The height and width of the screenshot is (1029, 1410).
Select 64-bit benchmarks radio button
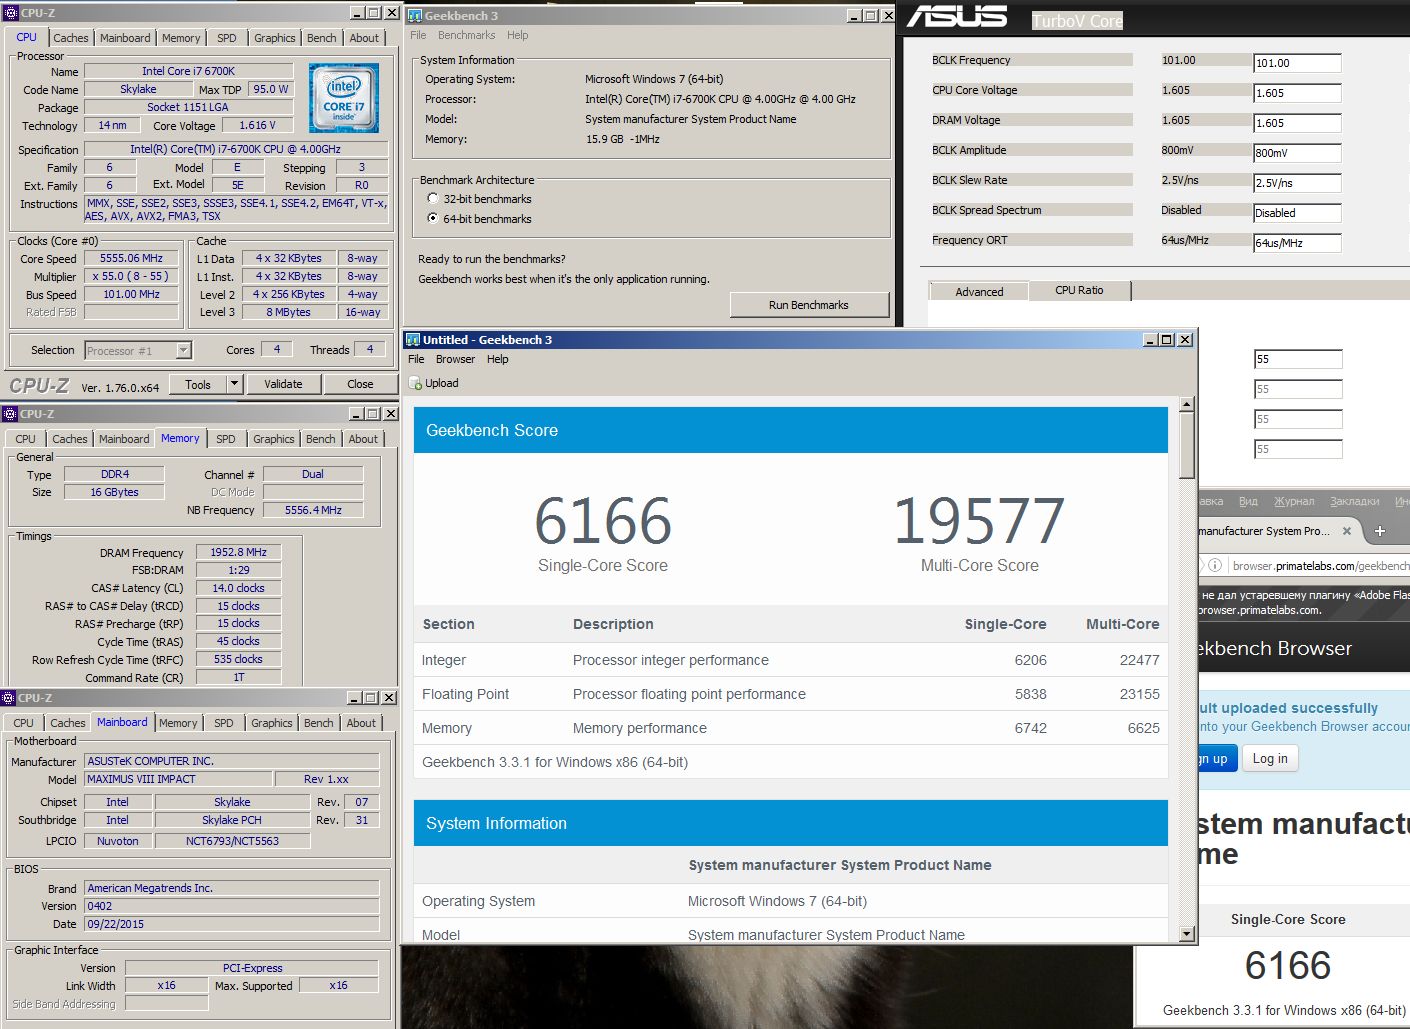(433, 218)
